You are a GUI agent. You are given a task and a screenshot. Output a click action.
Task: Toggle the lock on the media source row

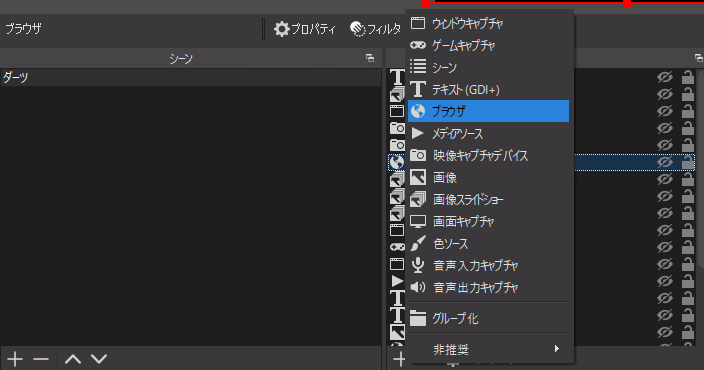tap(687, 282)
